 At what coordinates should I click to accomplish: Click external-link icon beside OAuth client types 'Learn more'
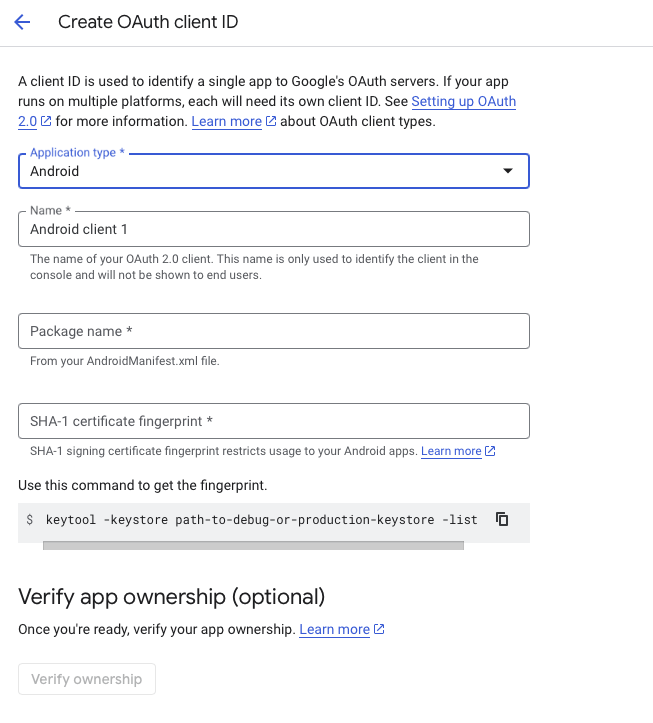[x=271, y=122]
